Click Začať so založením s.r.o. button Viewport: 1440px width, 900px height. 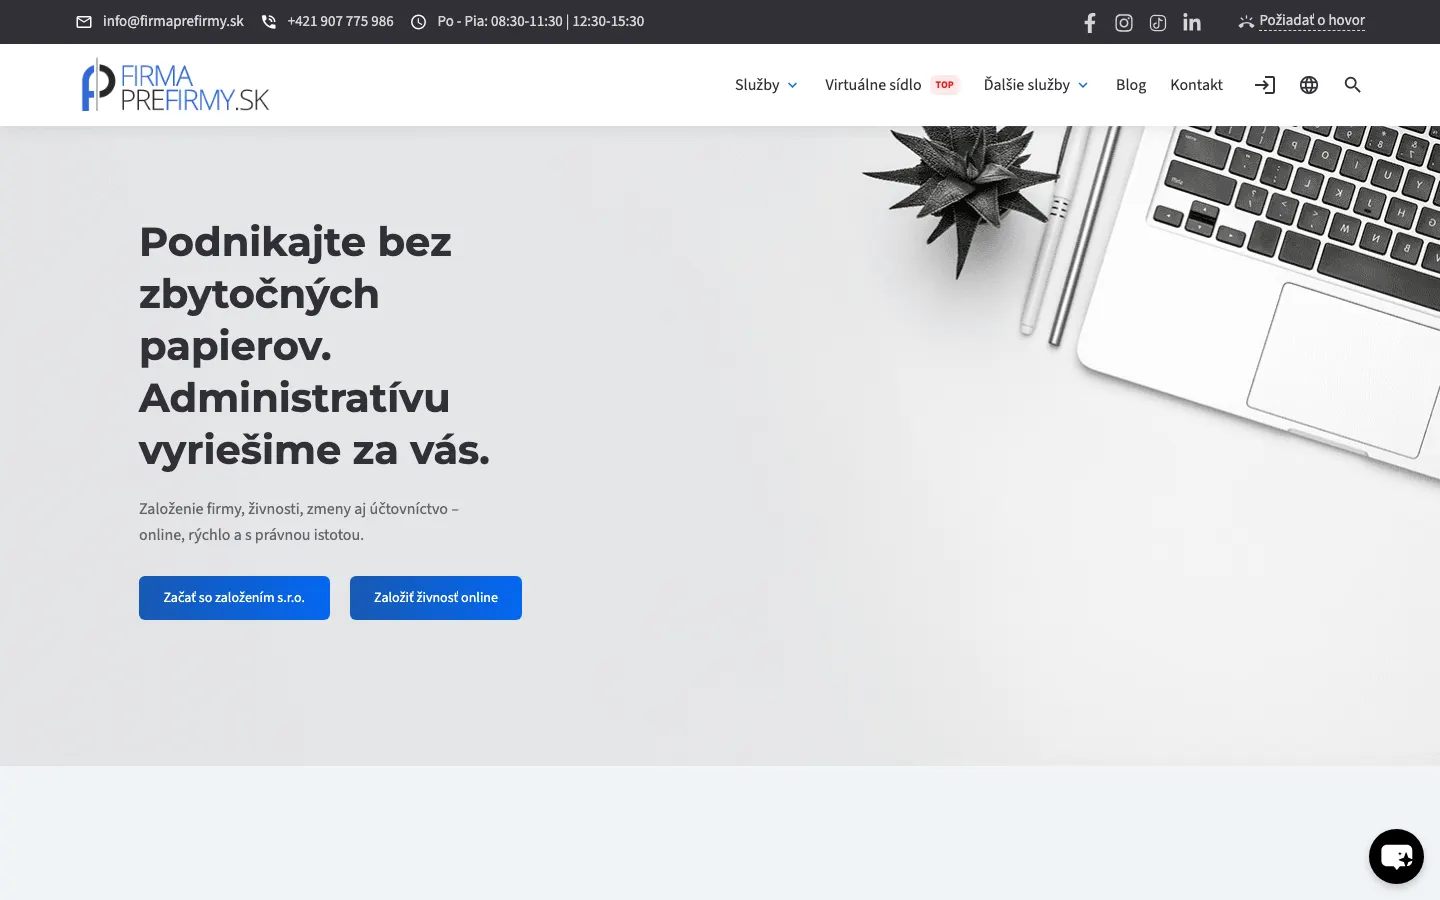pos(234,598)
